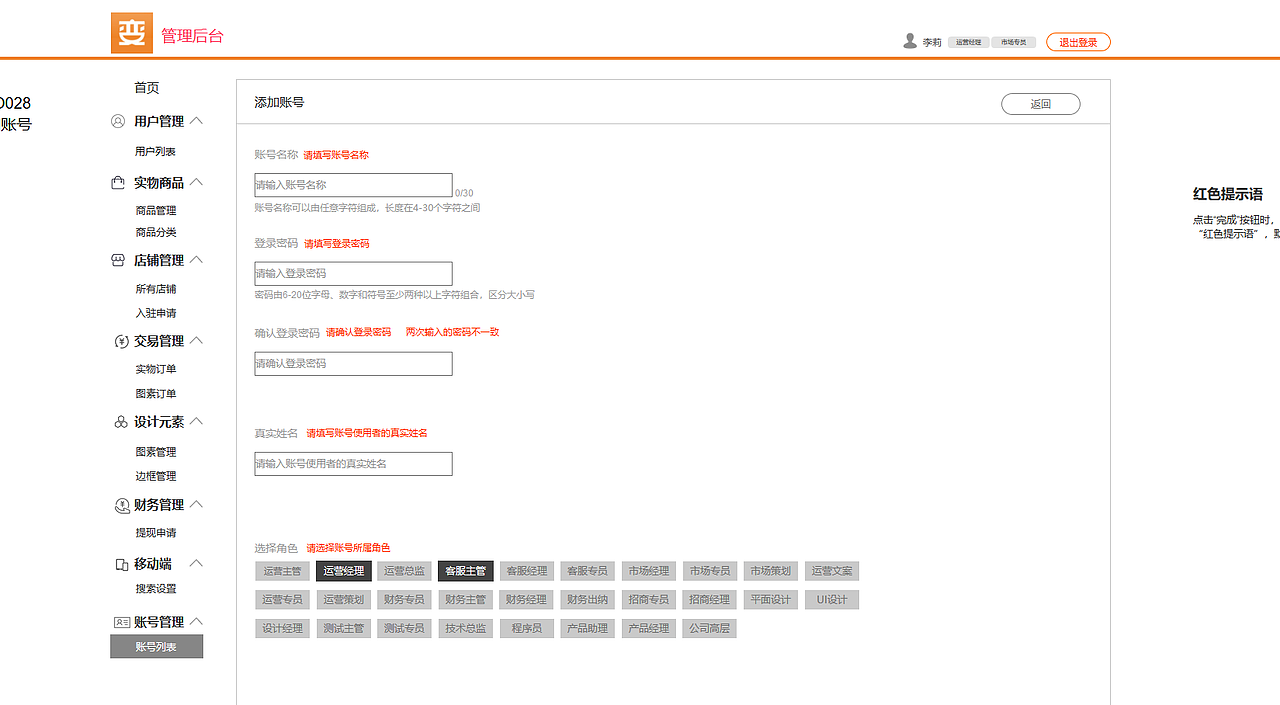
Task: Click the 交易管理 yen coin icon
Action: [122, 341]
